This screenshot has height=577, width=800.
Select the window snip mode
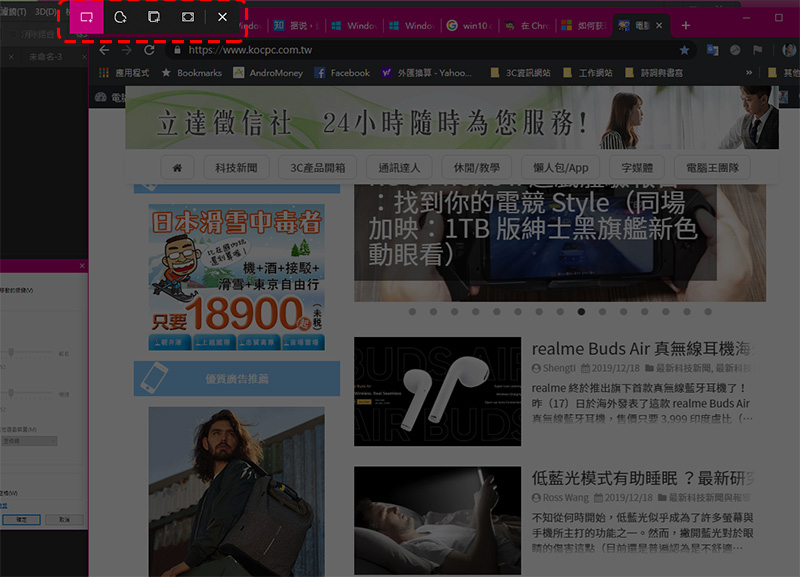click(154, 17)
